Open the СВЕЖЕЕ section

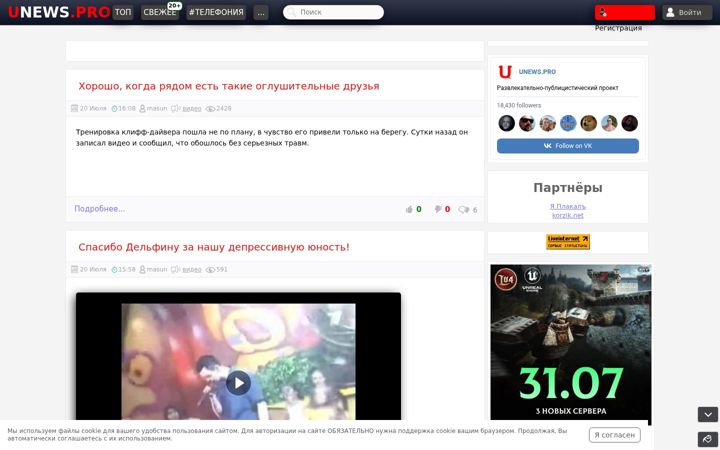click(160, 12)
